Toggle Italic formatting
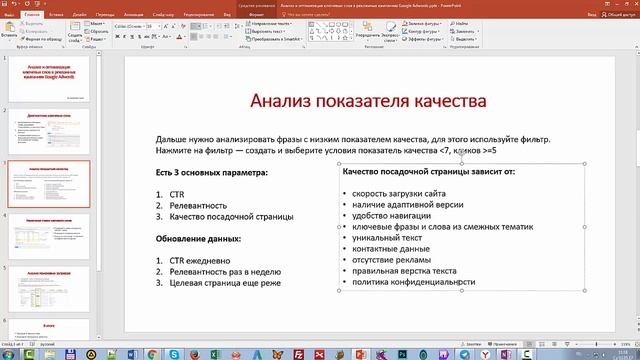 coord(124,37)
